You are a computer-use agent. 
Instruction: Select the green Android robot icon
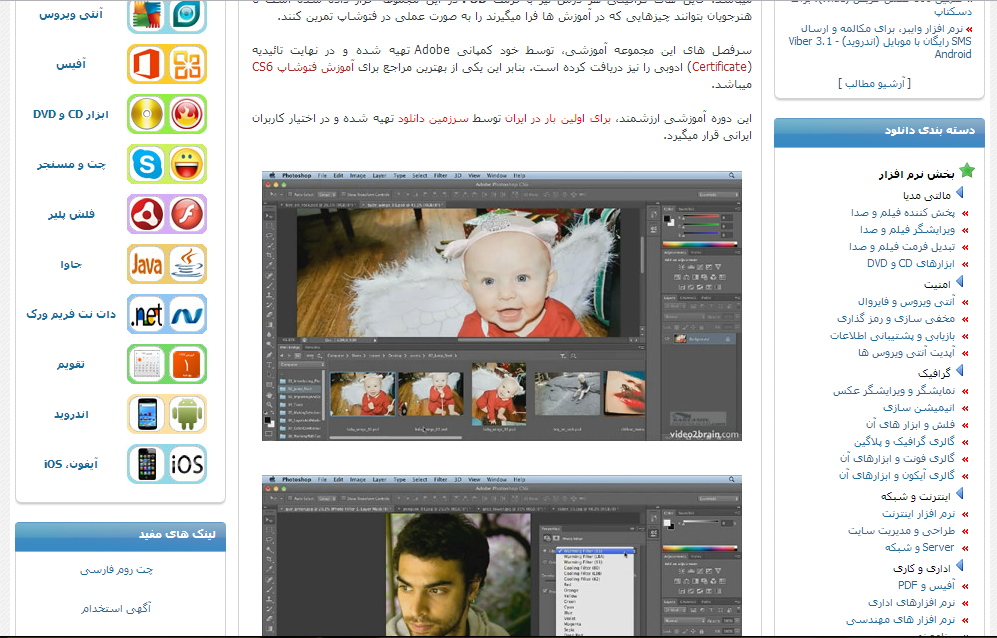pyautogui.click(x=187, y=414)
